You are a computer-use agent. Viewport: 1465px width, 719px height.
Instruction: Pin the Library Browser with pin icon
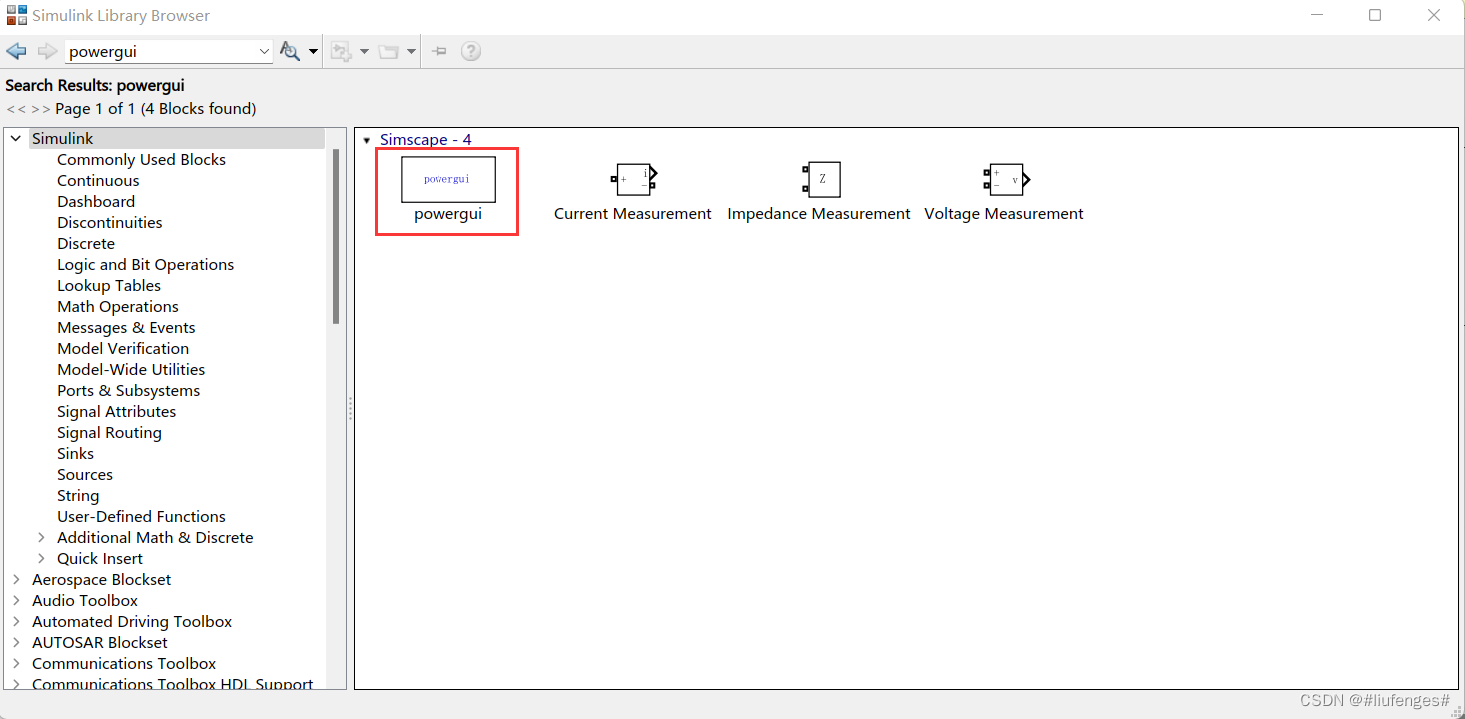(439, 51)
